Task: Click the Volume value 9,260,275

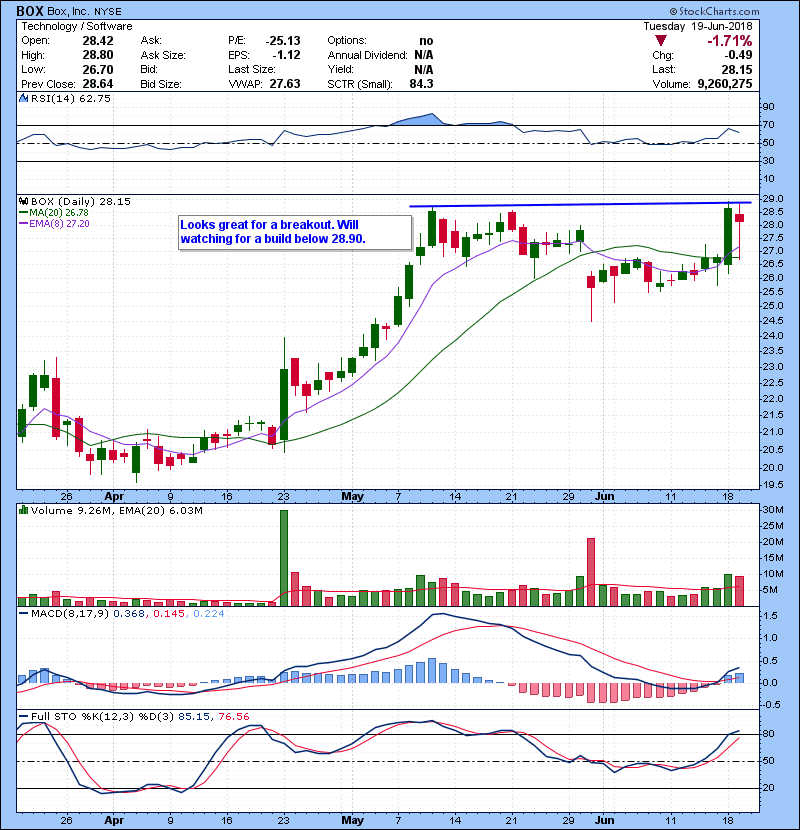Action: point(725,84)
